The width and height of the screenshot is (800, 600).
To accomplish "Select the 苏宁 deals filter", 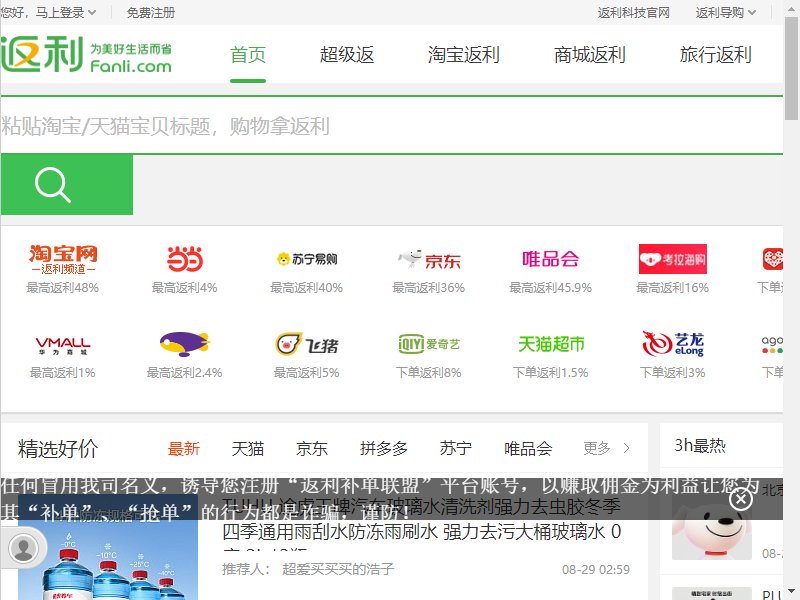I will click(x=456, y=449).
